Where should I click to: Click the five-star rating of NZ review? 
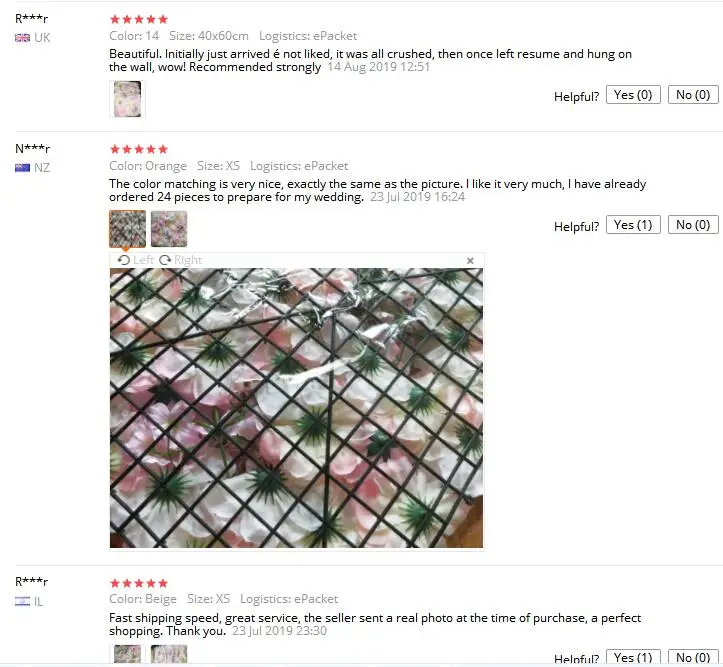(139, 149)
